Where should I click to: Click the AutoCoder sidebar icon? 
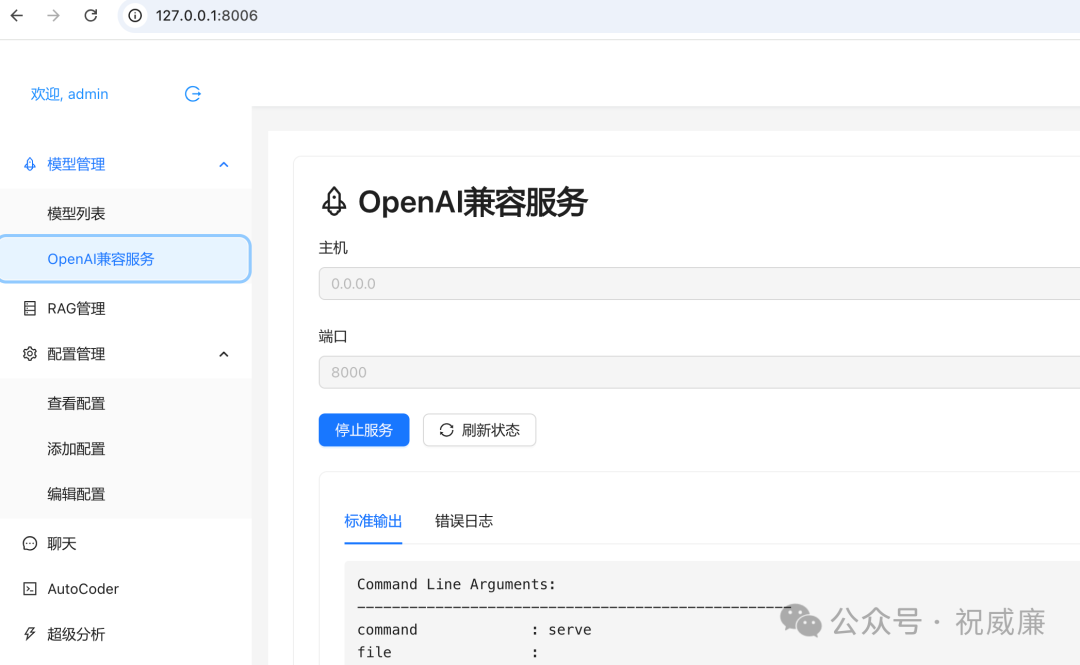tap(29, 588)
